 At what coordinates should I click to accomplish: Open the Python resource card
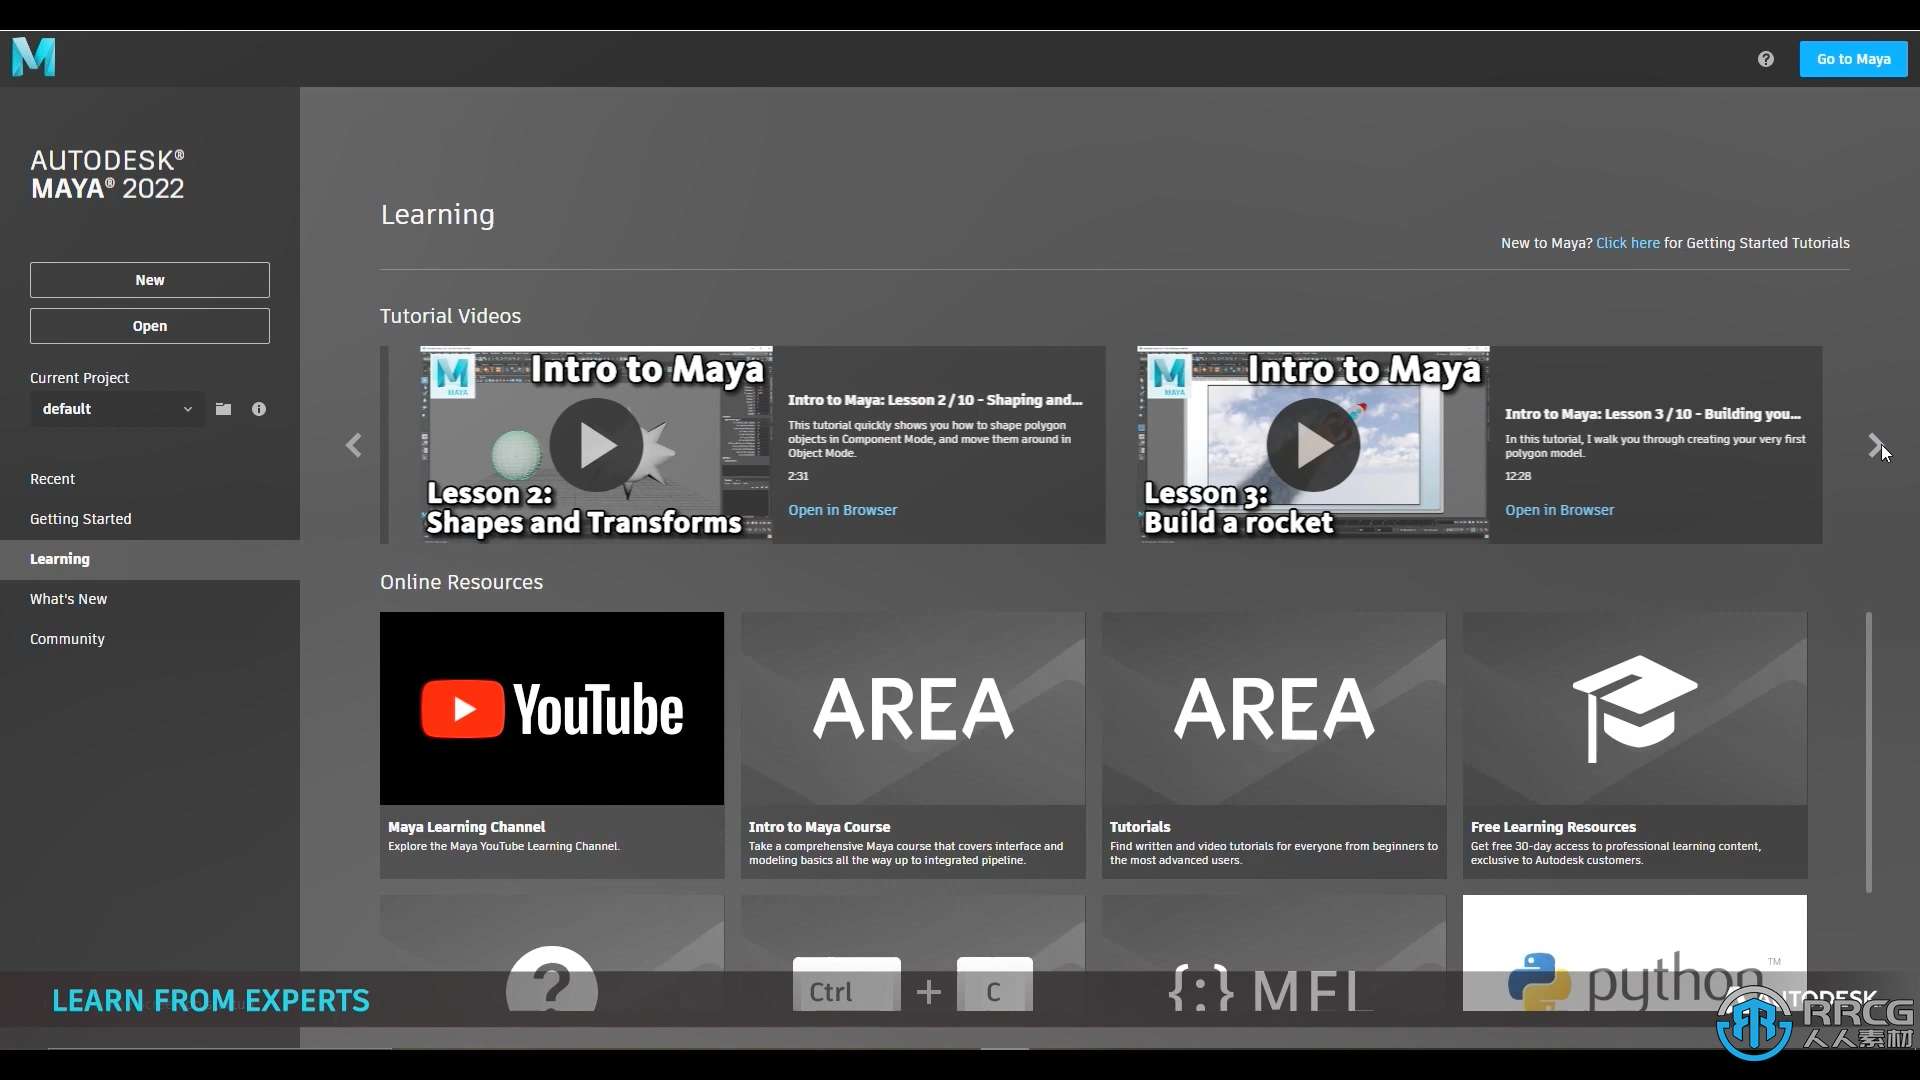coord(1635,952)
